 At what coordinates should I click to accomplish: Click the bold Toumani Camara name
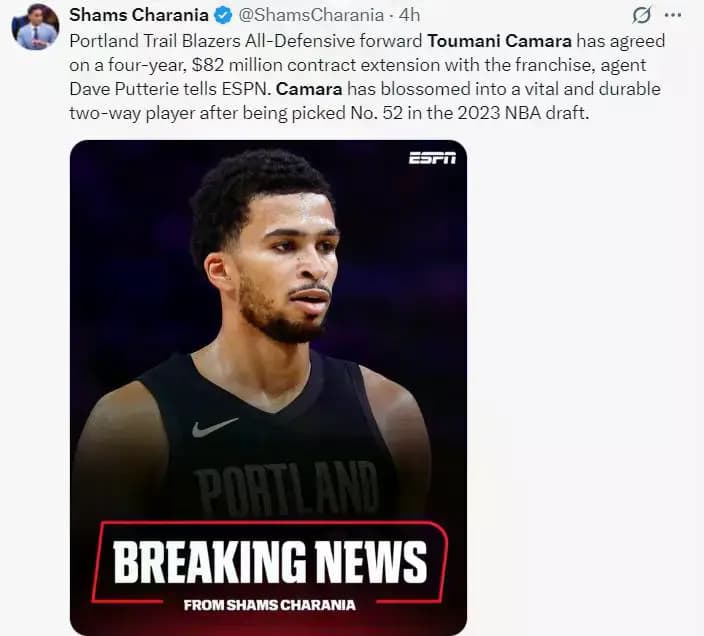(x=499, y=41)
